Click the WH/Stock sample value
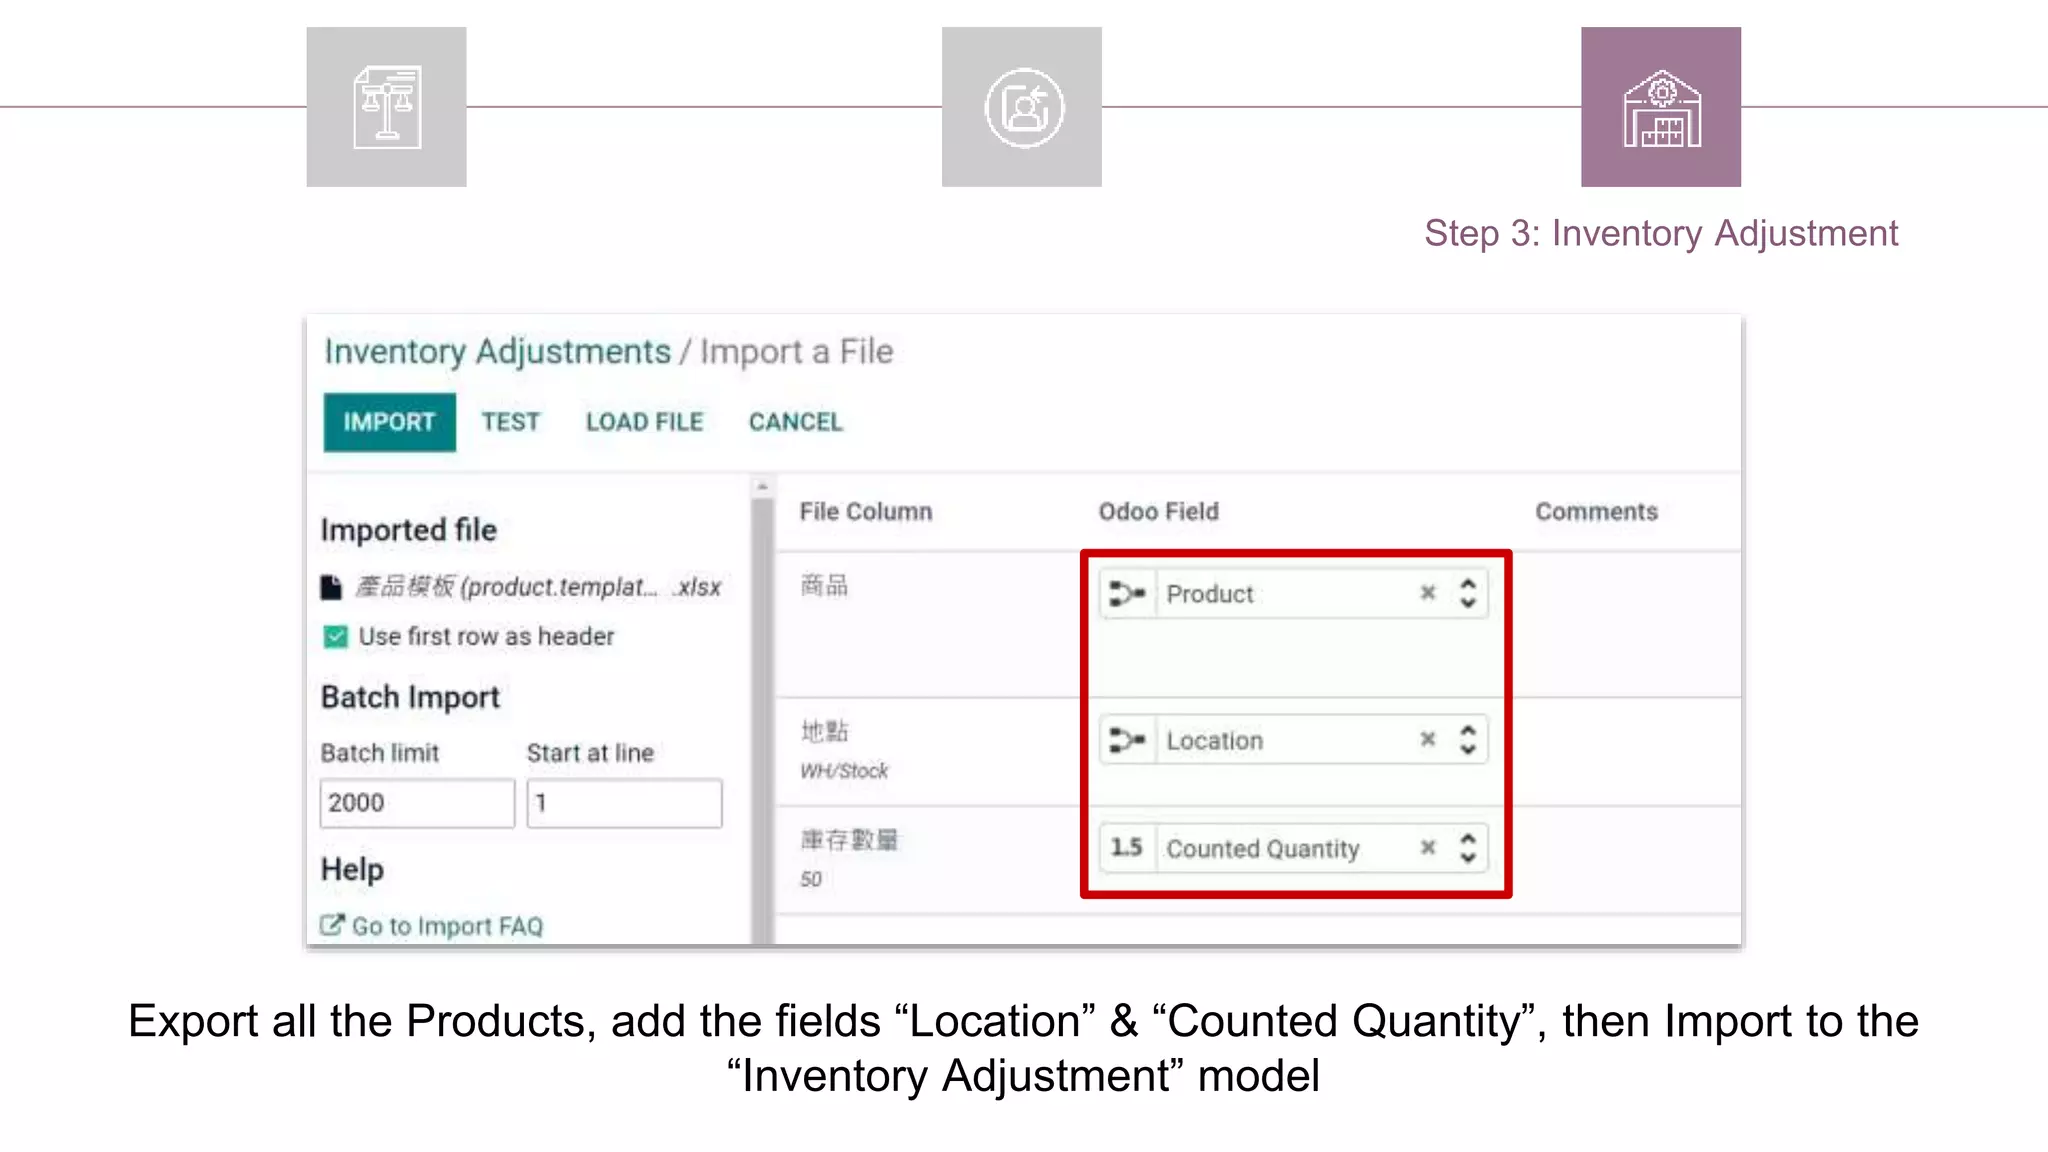The height and width of the screenshot is (1152, 2048). tap(844, 771)
